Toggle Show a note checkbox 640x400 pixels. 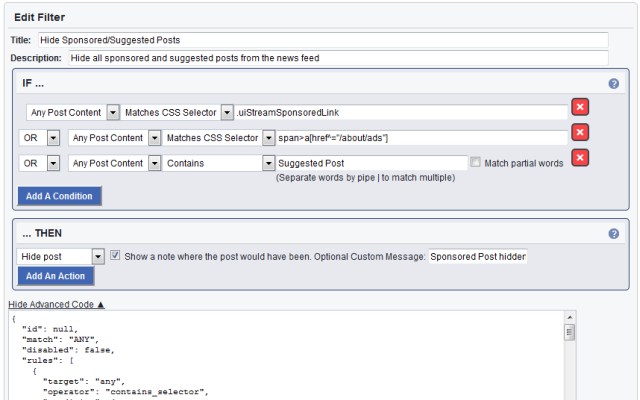click(115, 256)
